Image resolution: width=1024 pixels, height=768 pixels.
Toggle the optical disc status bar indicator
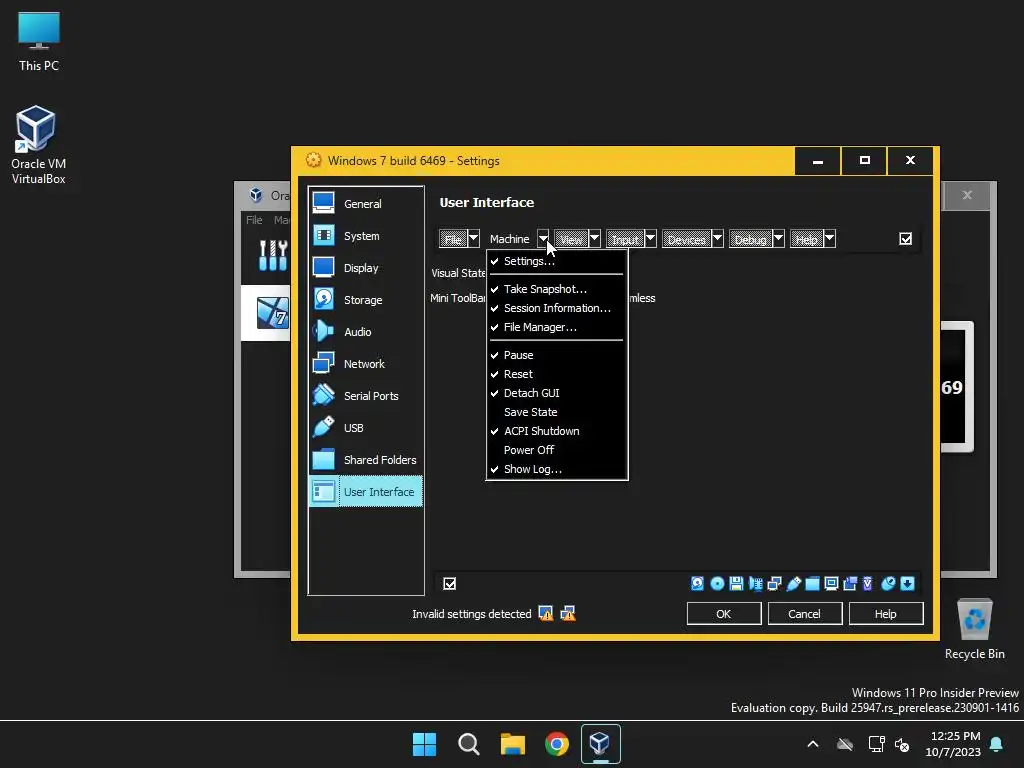716,583
